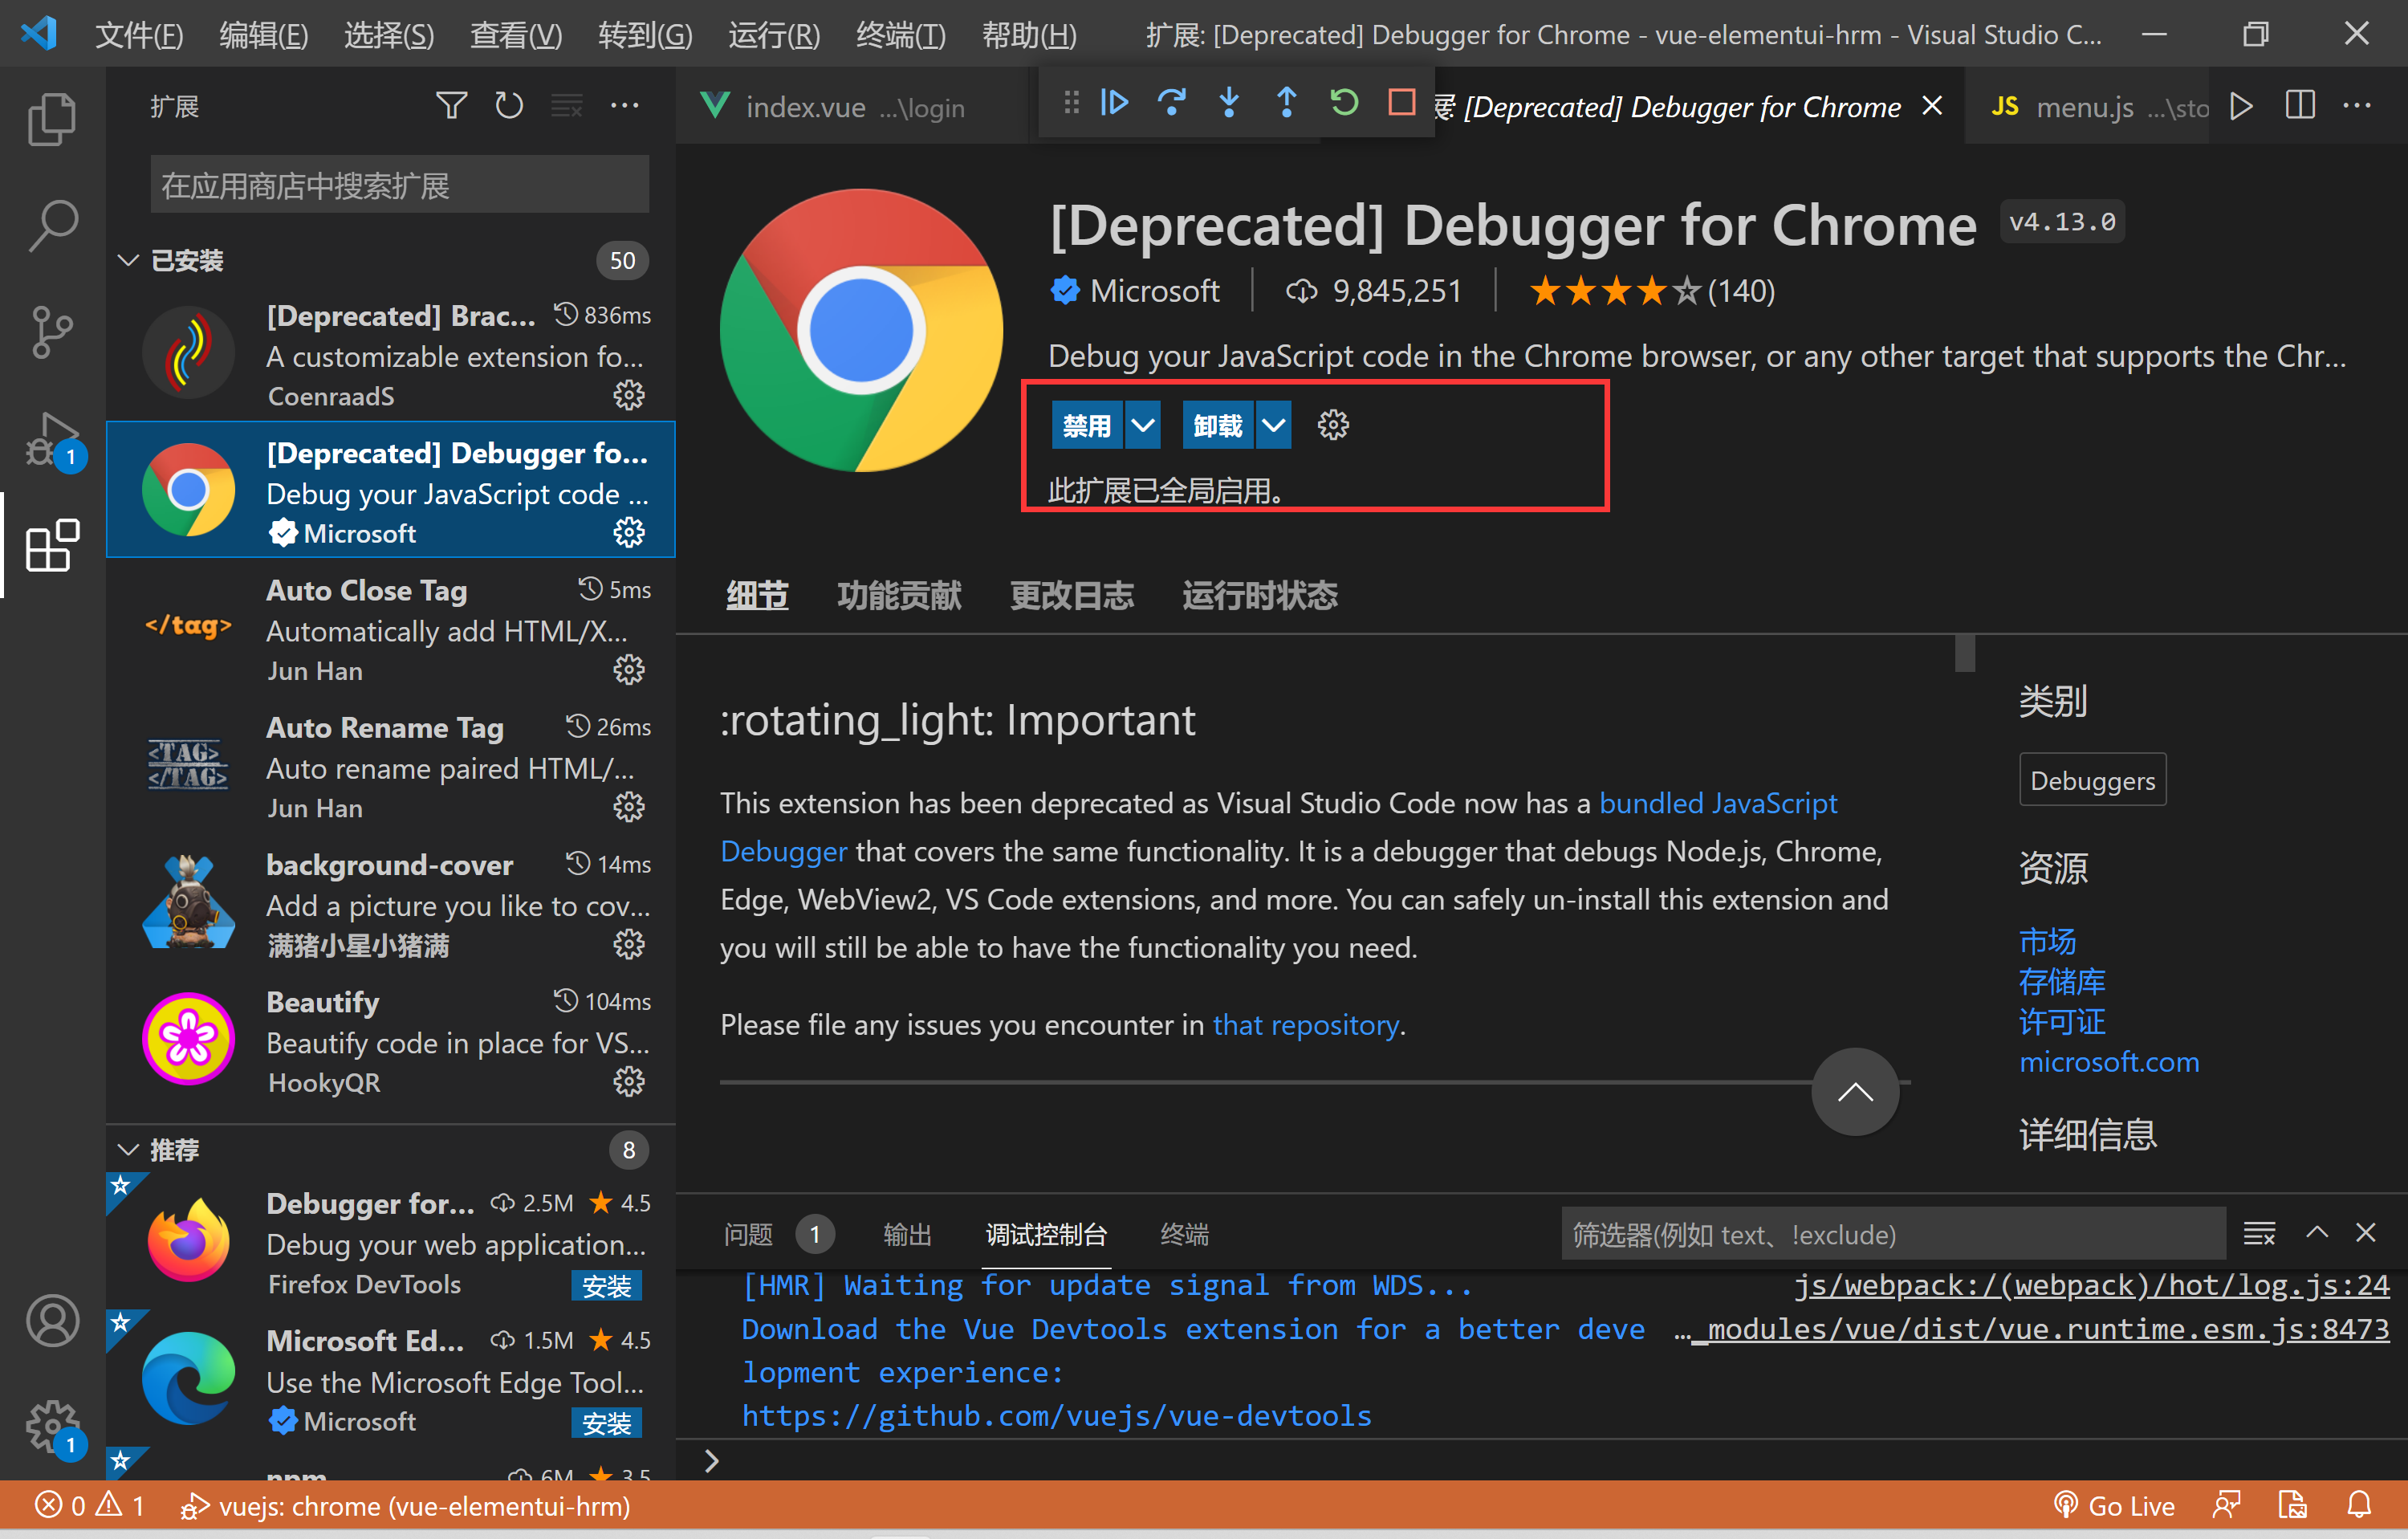2408x1539 pixels.
Task: Restart the debug session
Action: [x=1344, y=102]
